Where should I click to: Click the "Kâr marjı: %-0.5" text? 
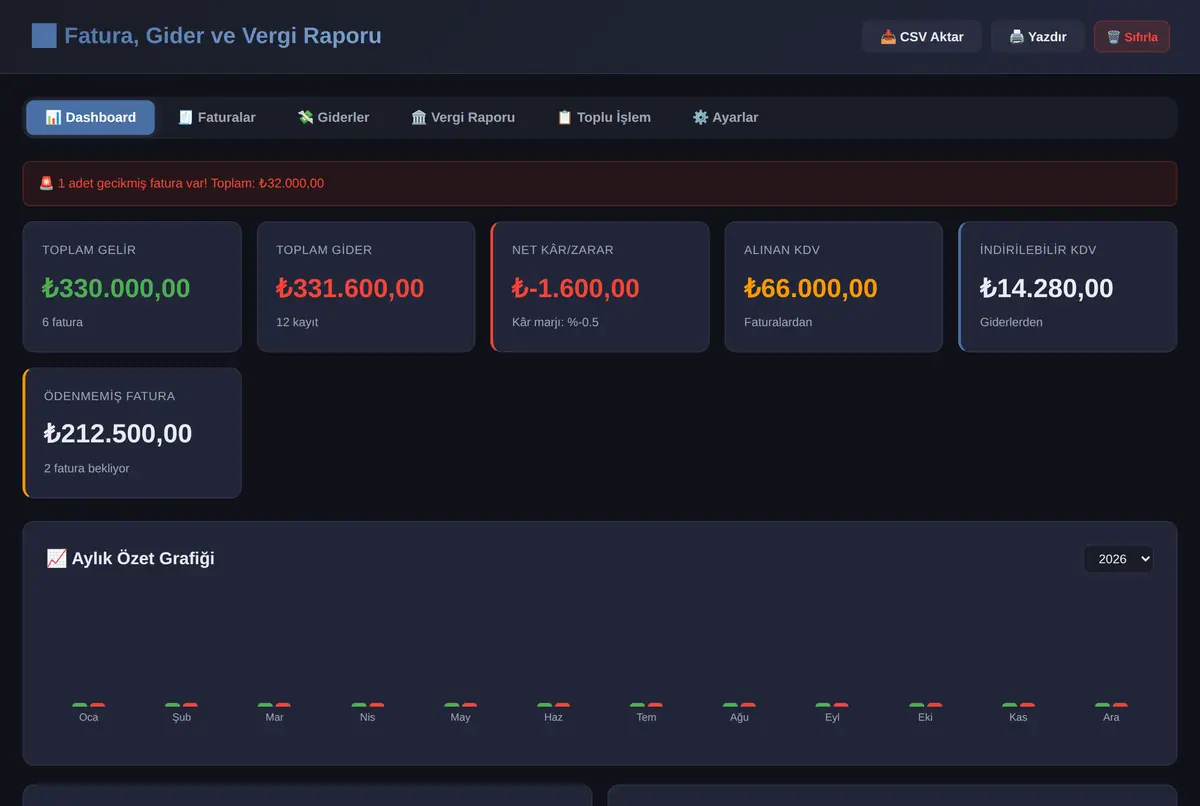[556, 322]
